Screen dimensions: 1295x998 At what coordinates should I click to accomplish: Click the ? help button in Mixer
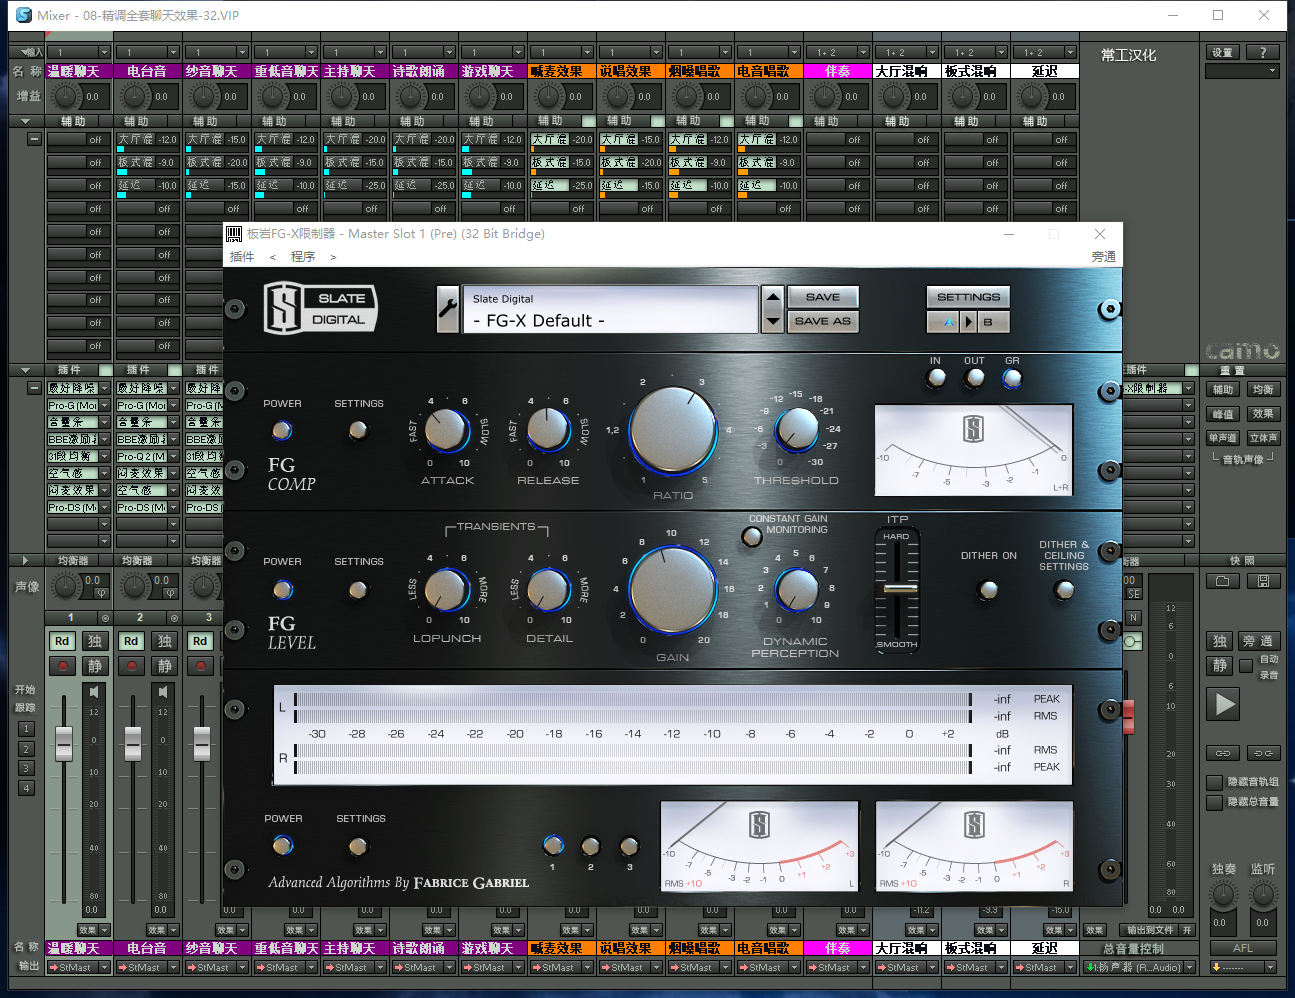tap(1263, 52)
